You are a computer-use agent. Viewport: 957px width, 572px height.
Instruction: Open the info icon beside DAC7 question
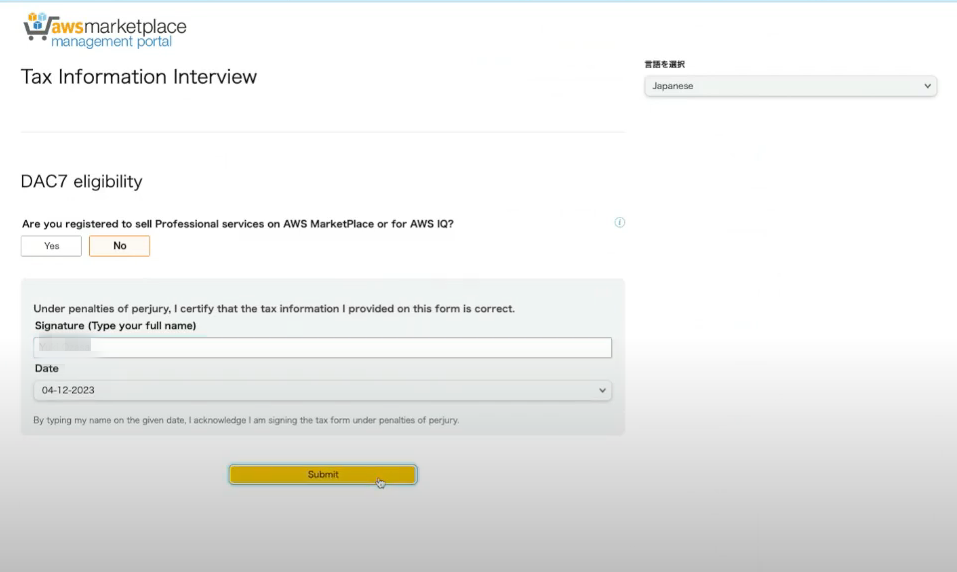(x=619, y=222)
